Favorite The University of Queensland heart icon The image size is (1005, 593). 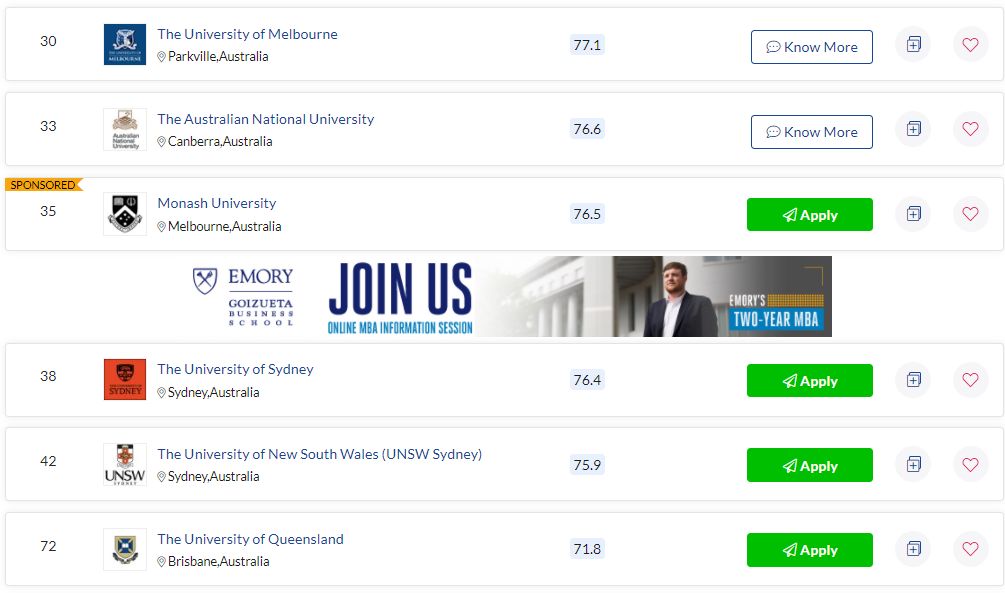tap(970, 549)
